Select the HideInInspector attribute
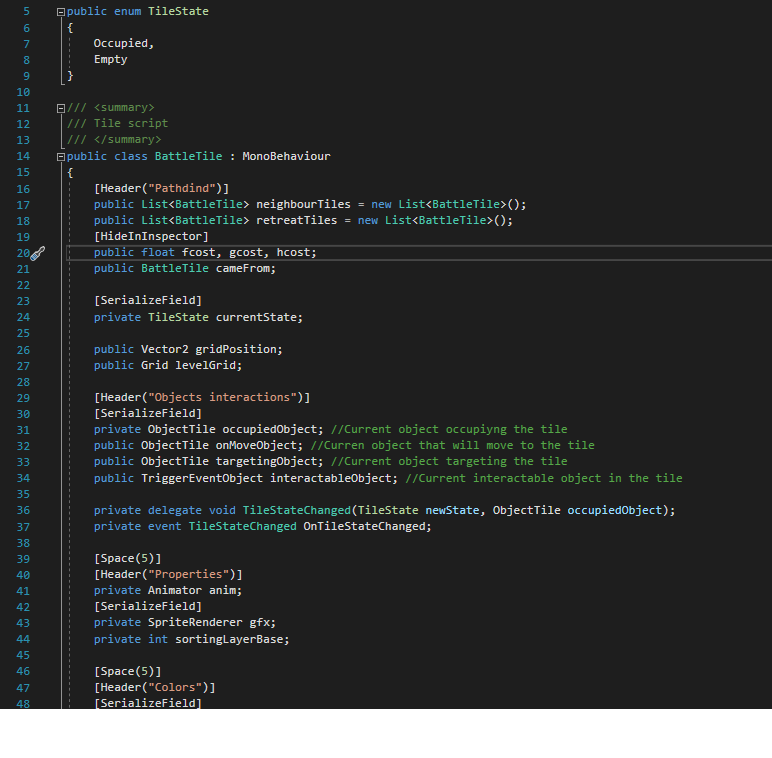The width and height of the screenshot is (772, 758). 151,236
